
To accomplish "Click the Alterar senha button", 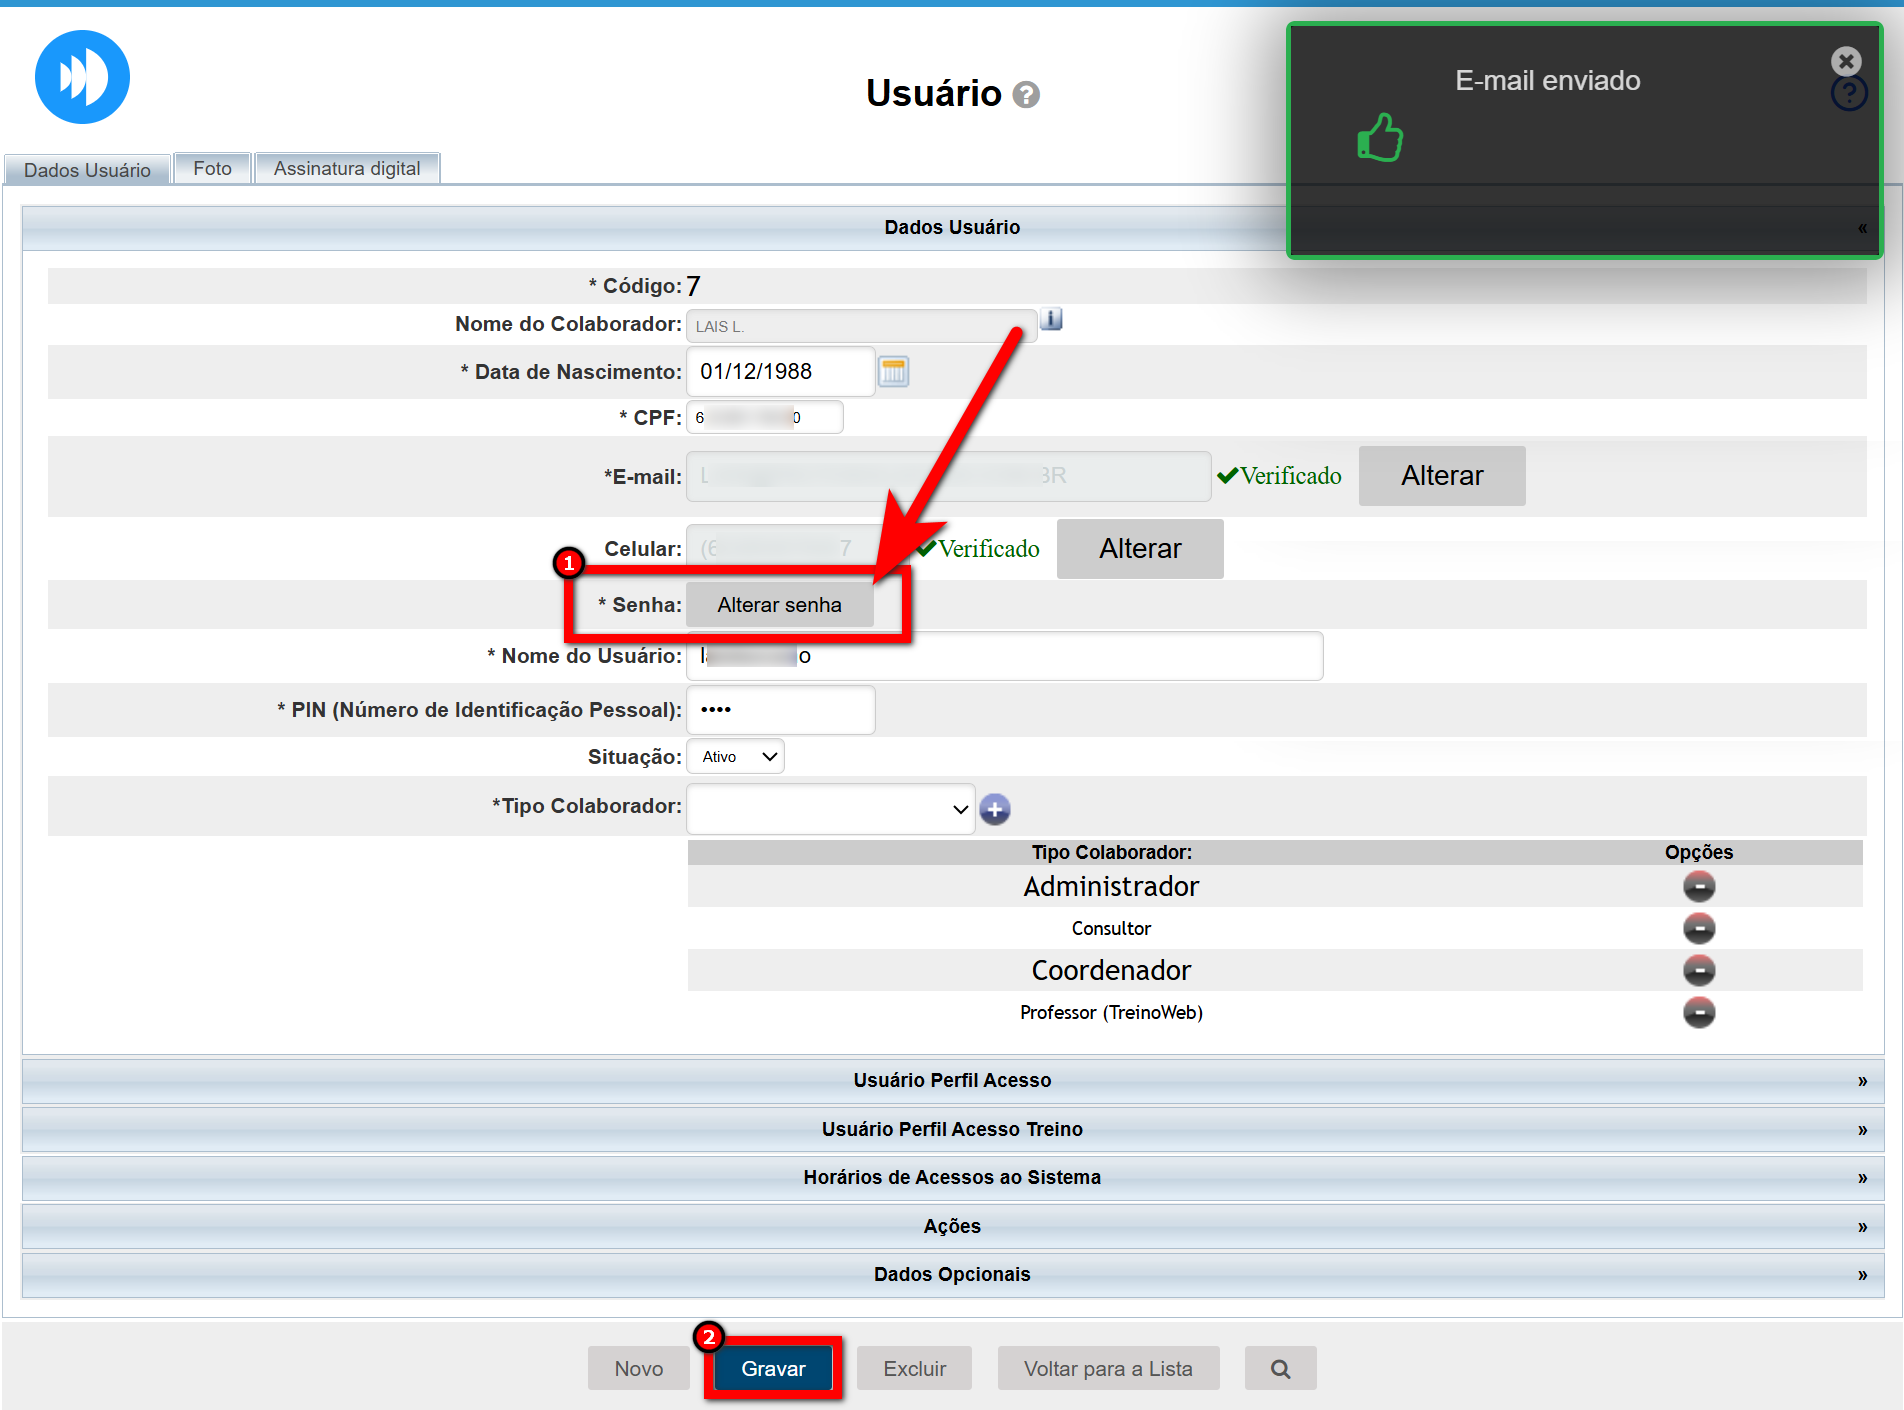I will pos(779,605).
